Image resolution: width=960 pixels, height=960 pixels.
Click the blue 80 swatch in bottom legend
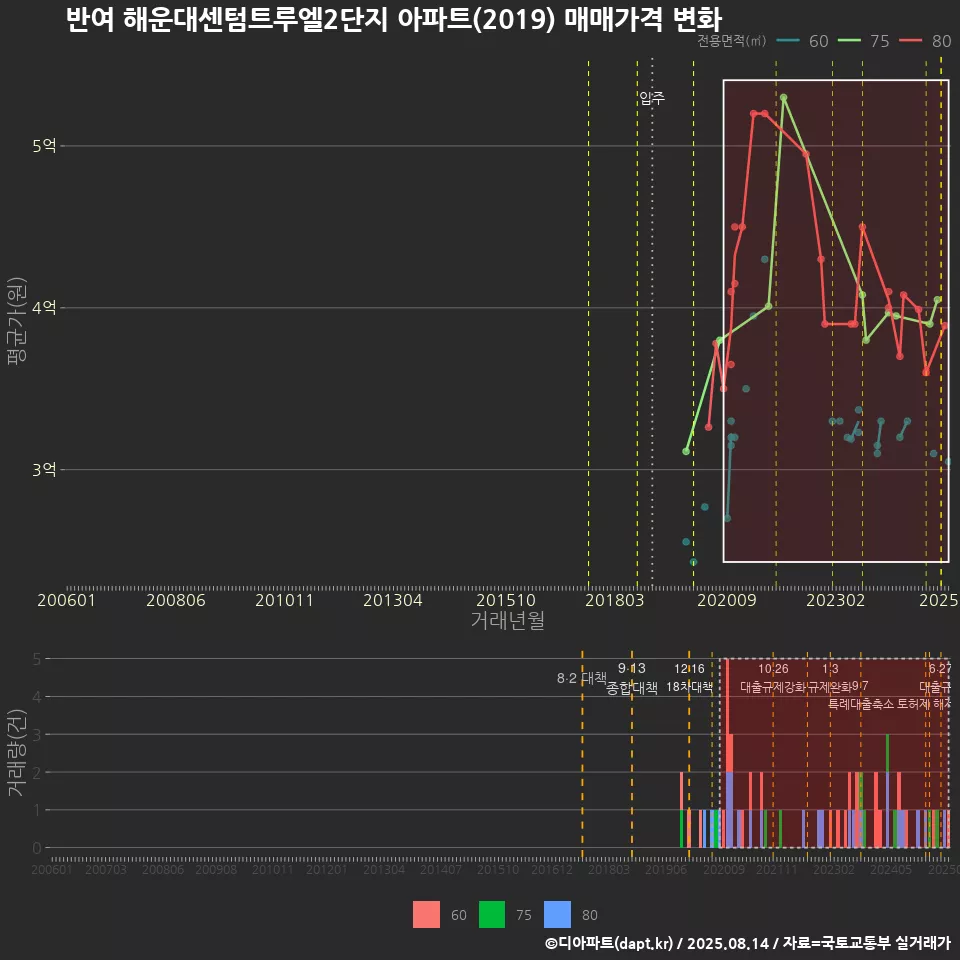point(557,914)
